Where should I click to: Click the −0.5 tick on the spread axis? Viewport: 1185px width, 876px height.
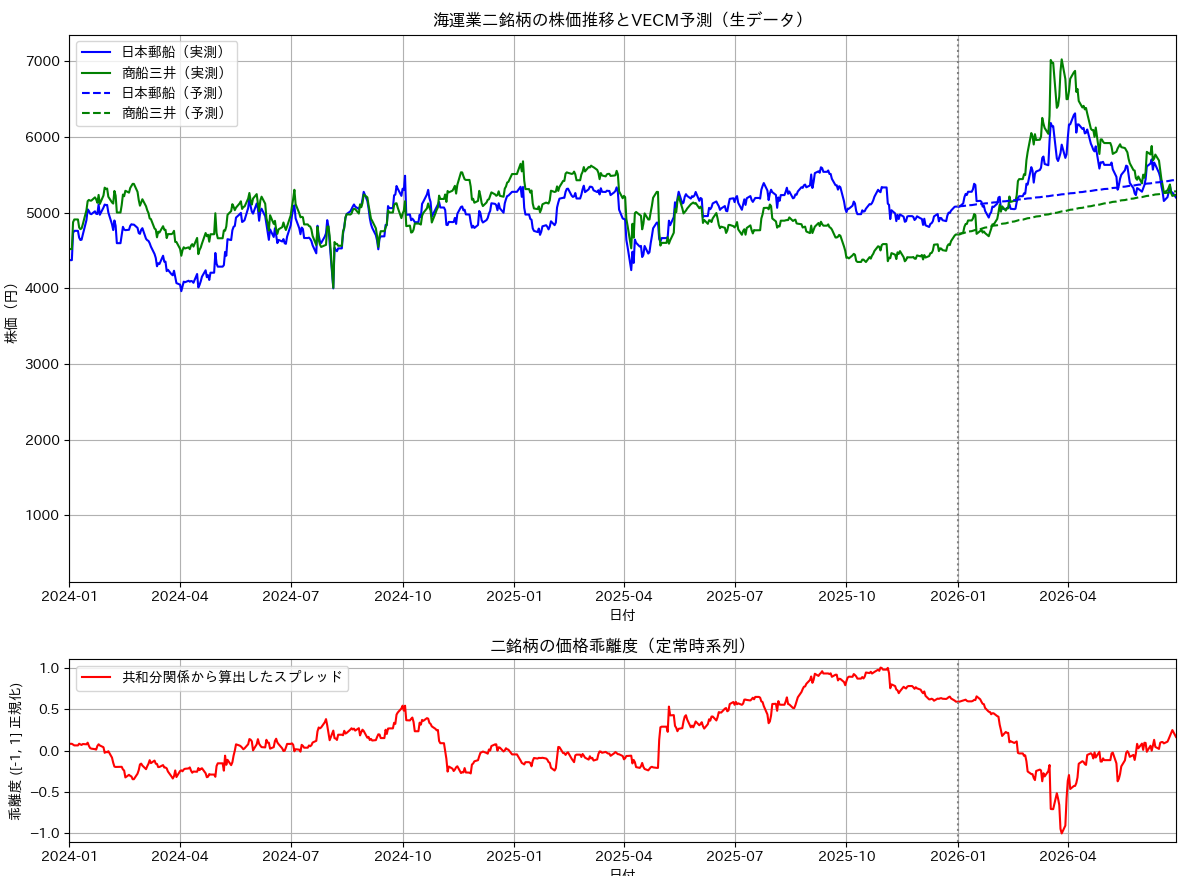coord(44,793)
